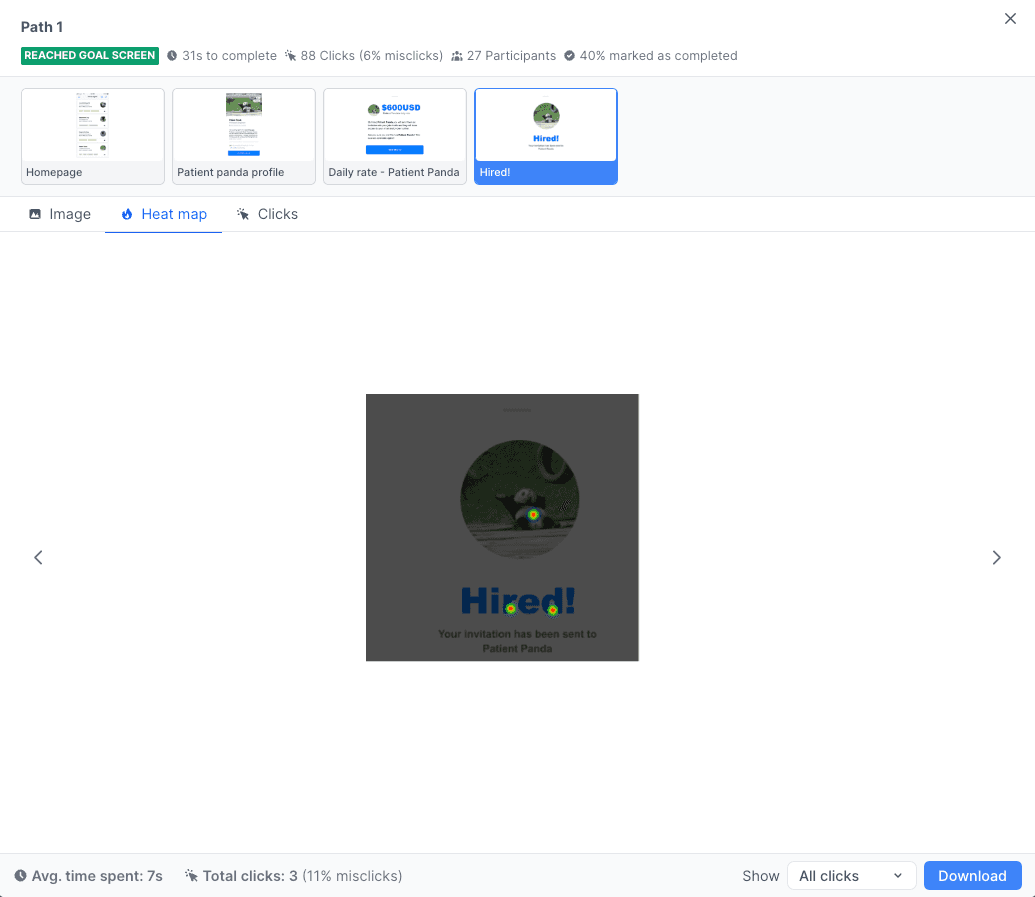The width and height of the screenshot is (1035, 897).
Task: Click the participants icon beside 27 Participants
Action: [x=457, y=55]
